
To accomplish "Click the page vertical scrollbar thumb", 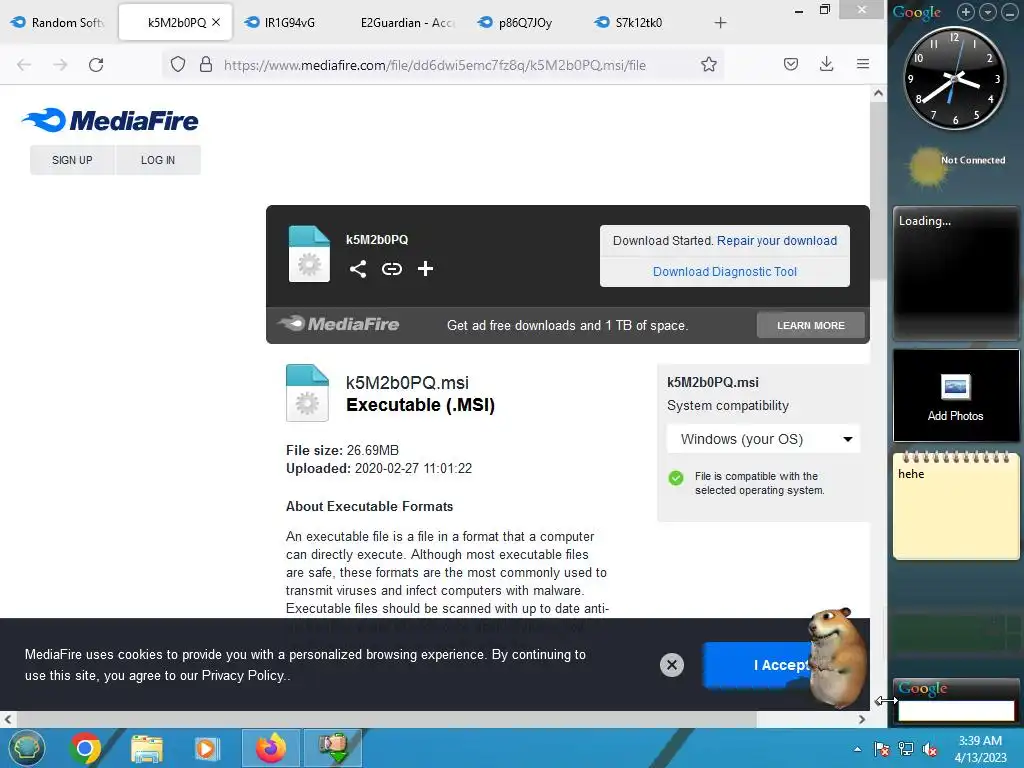I will tap(878, 189).
